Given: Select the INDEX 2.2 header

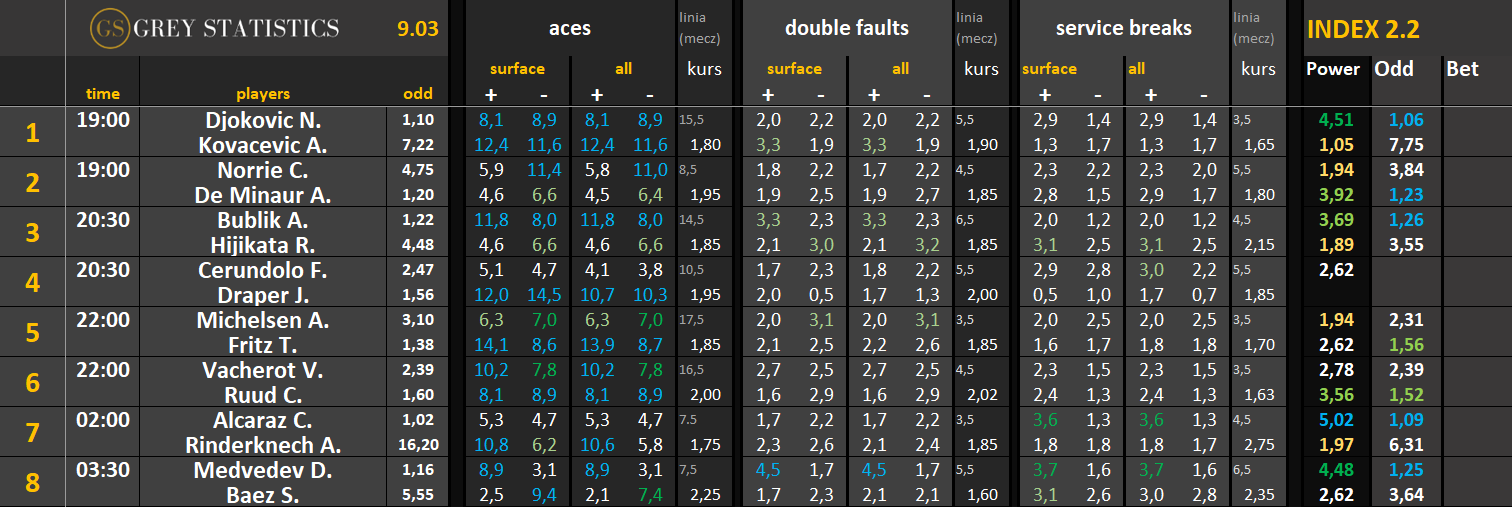Looking at the screenshot, I should coord(1363,29).
